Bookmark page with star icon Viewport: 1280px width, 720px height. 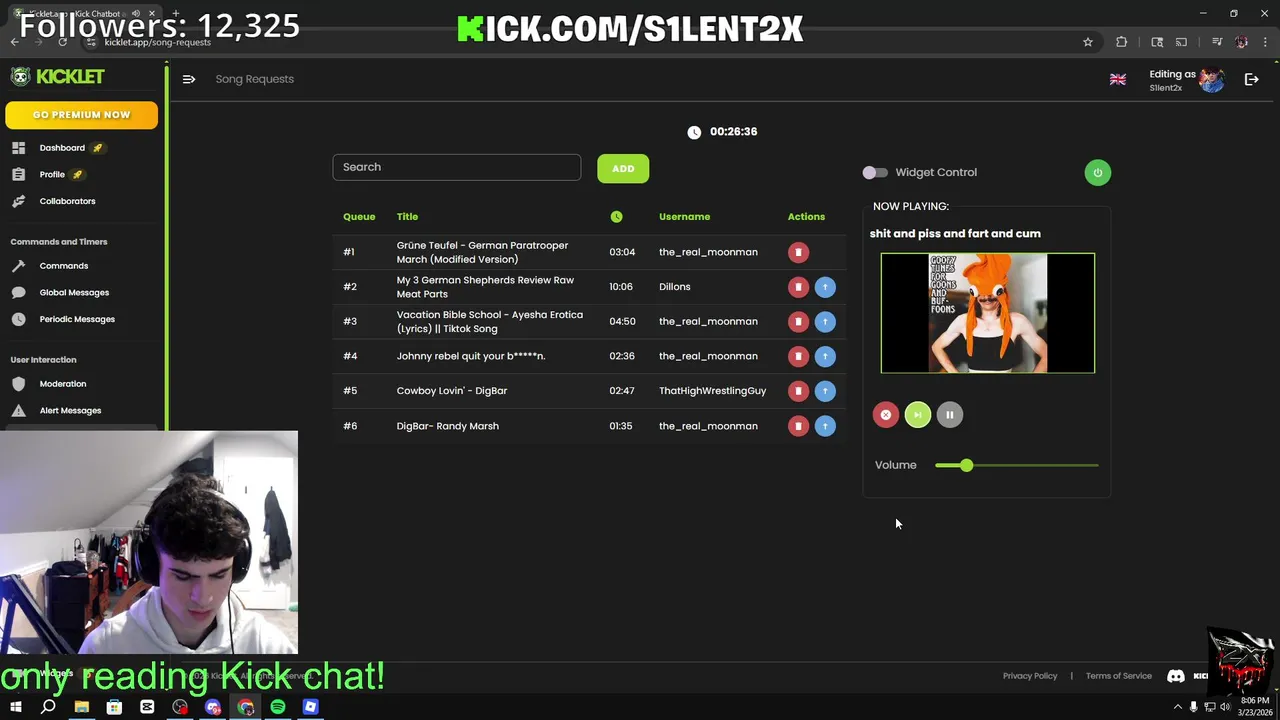pyautogui.click(x=1088, y=42)
